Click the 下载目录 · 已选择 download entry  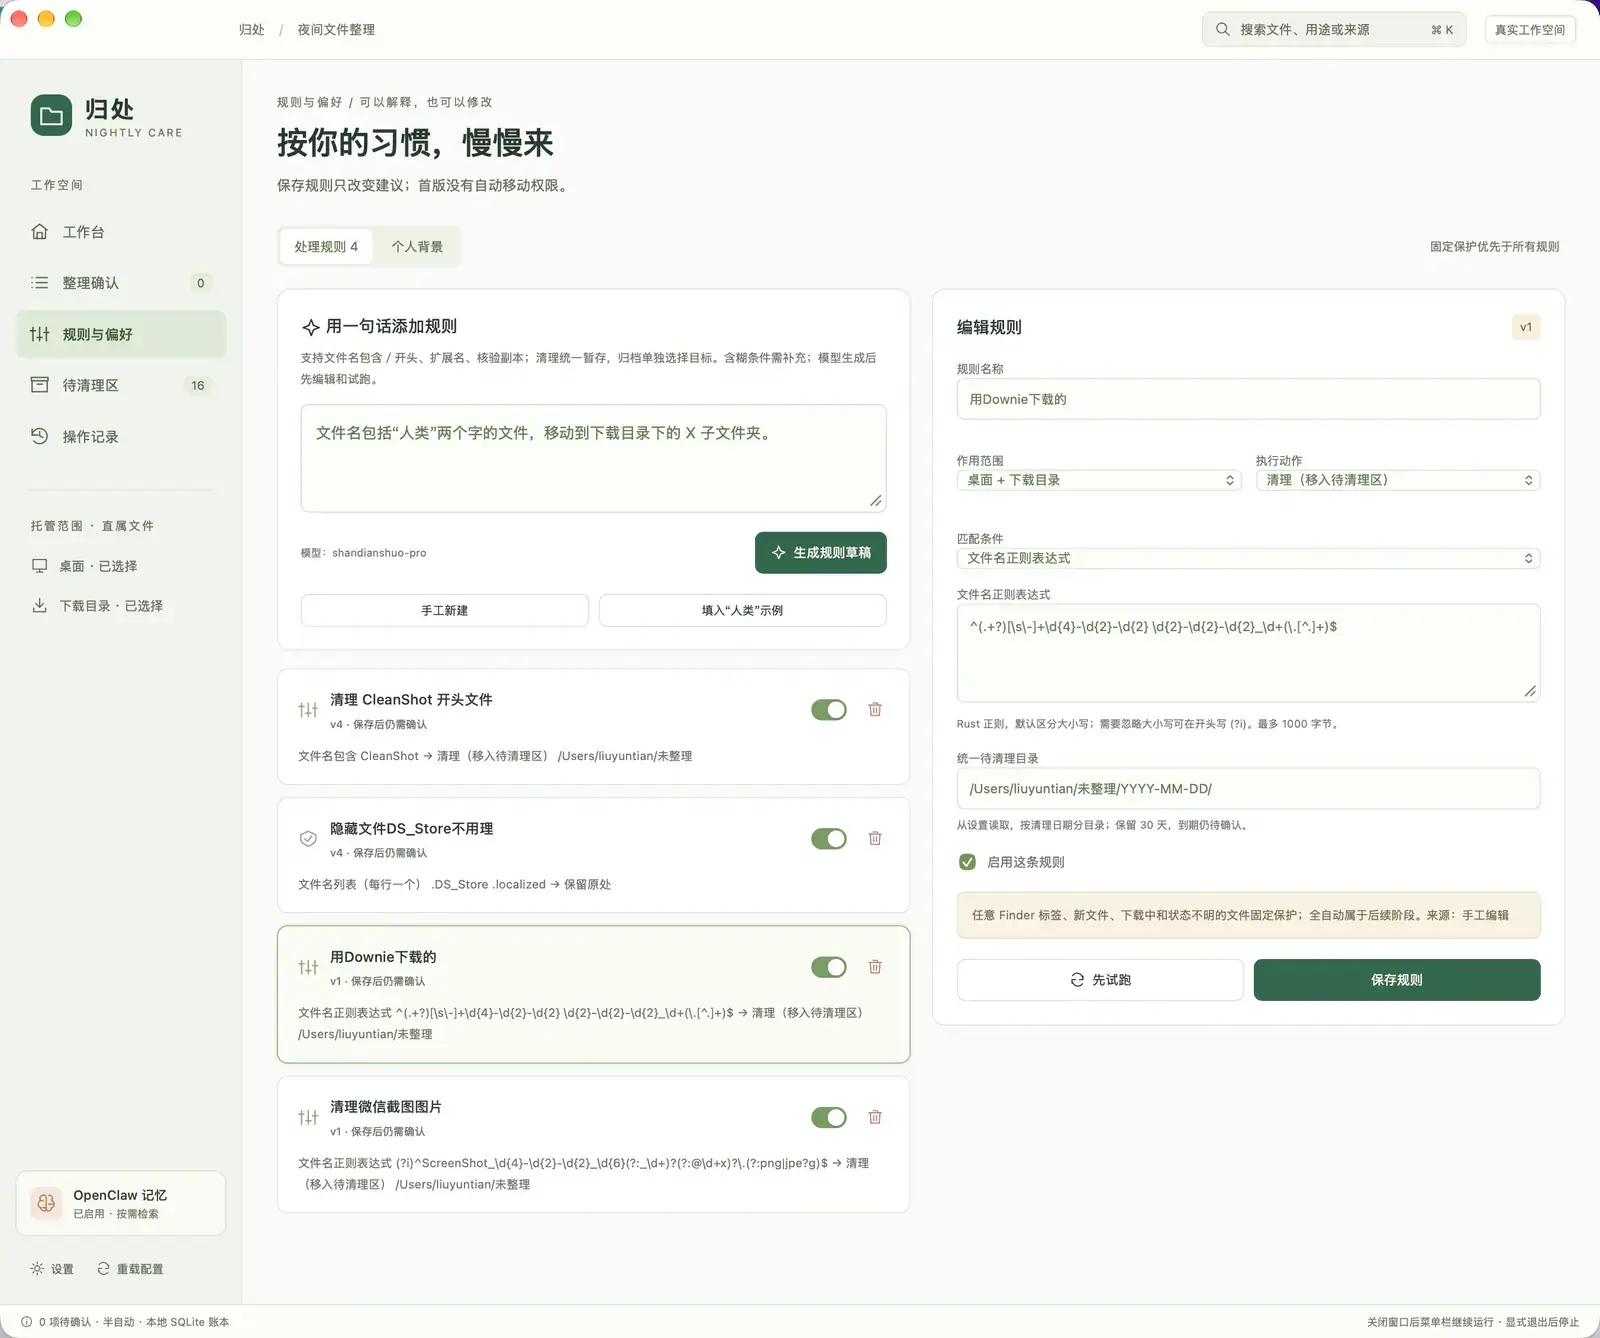tap(97, 606)
